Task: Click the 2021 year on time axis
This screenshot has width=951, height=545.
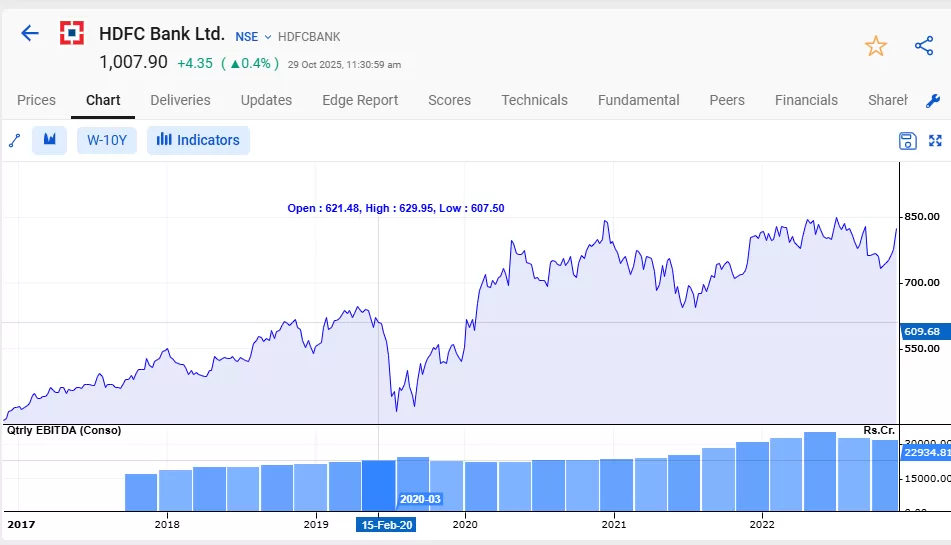Action: (614, 524)
